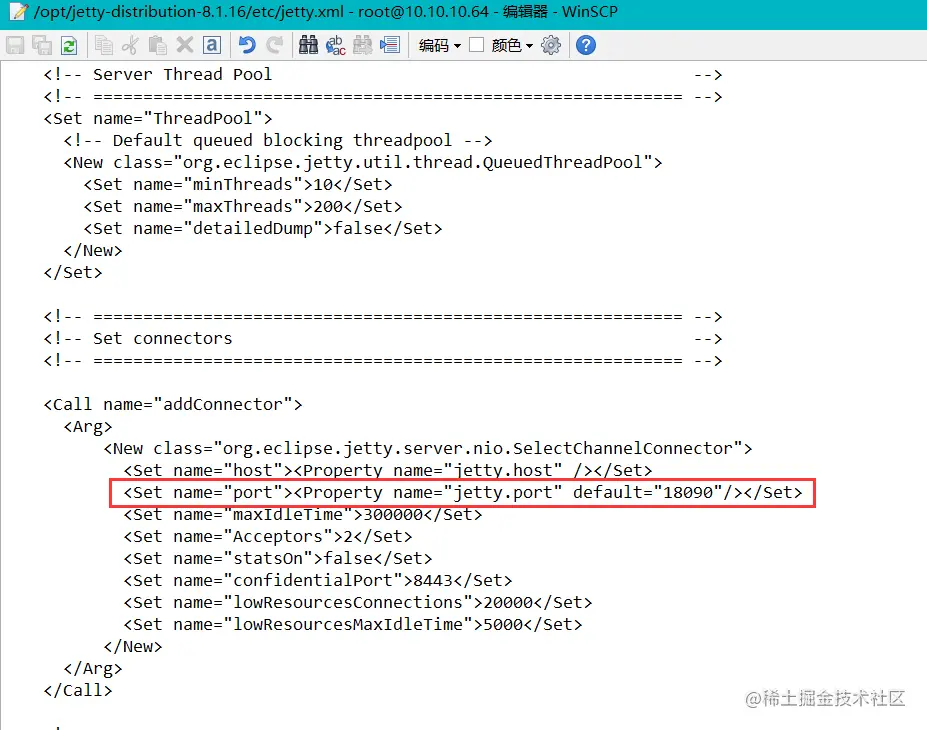Click the Save file icon
Viewport: 927px width, 730px height.
[15, 46]
